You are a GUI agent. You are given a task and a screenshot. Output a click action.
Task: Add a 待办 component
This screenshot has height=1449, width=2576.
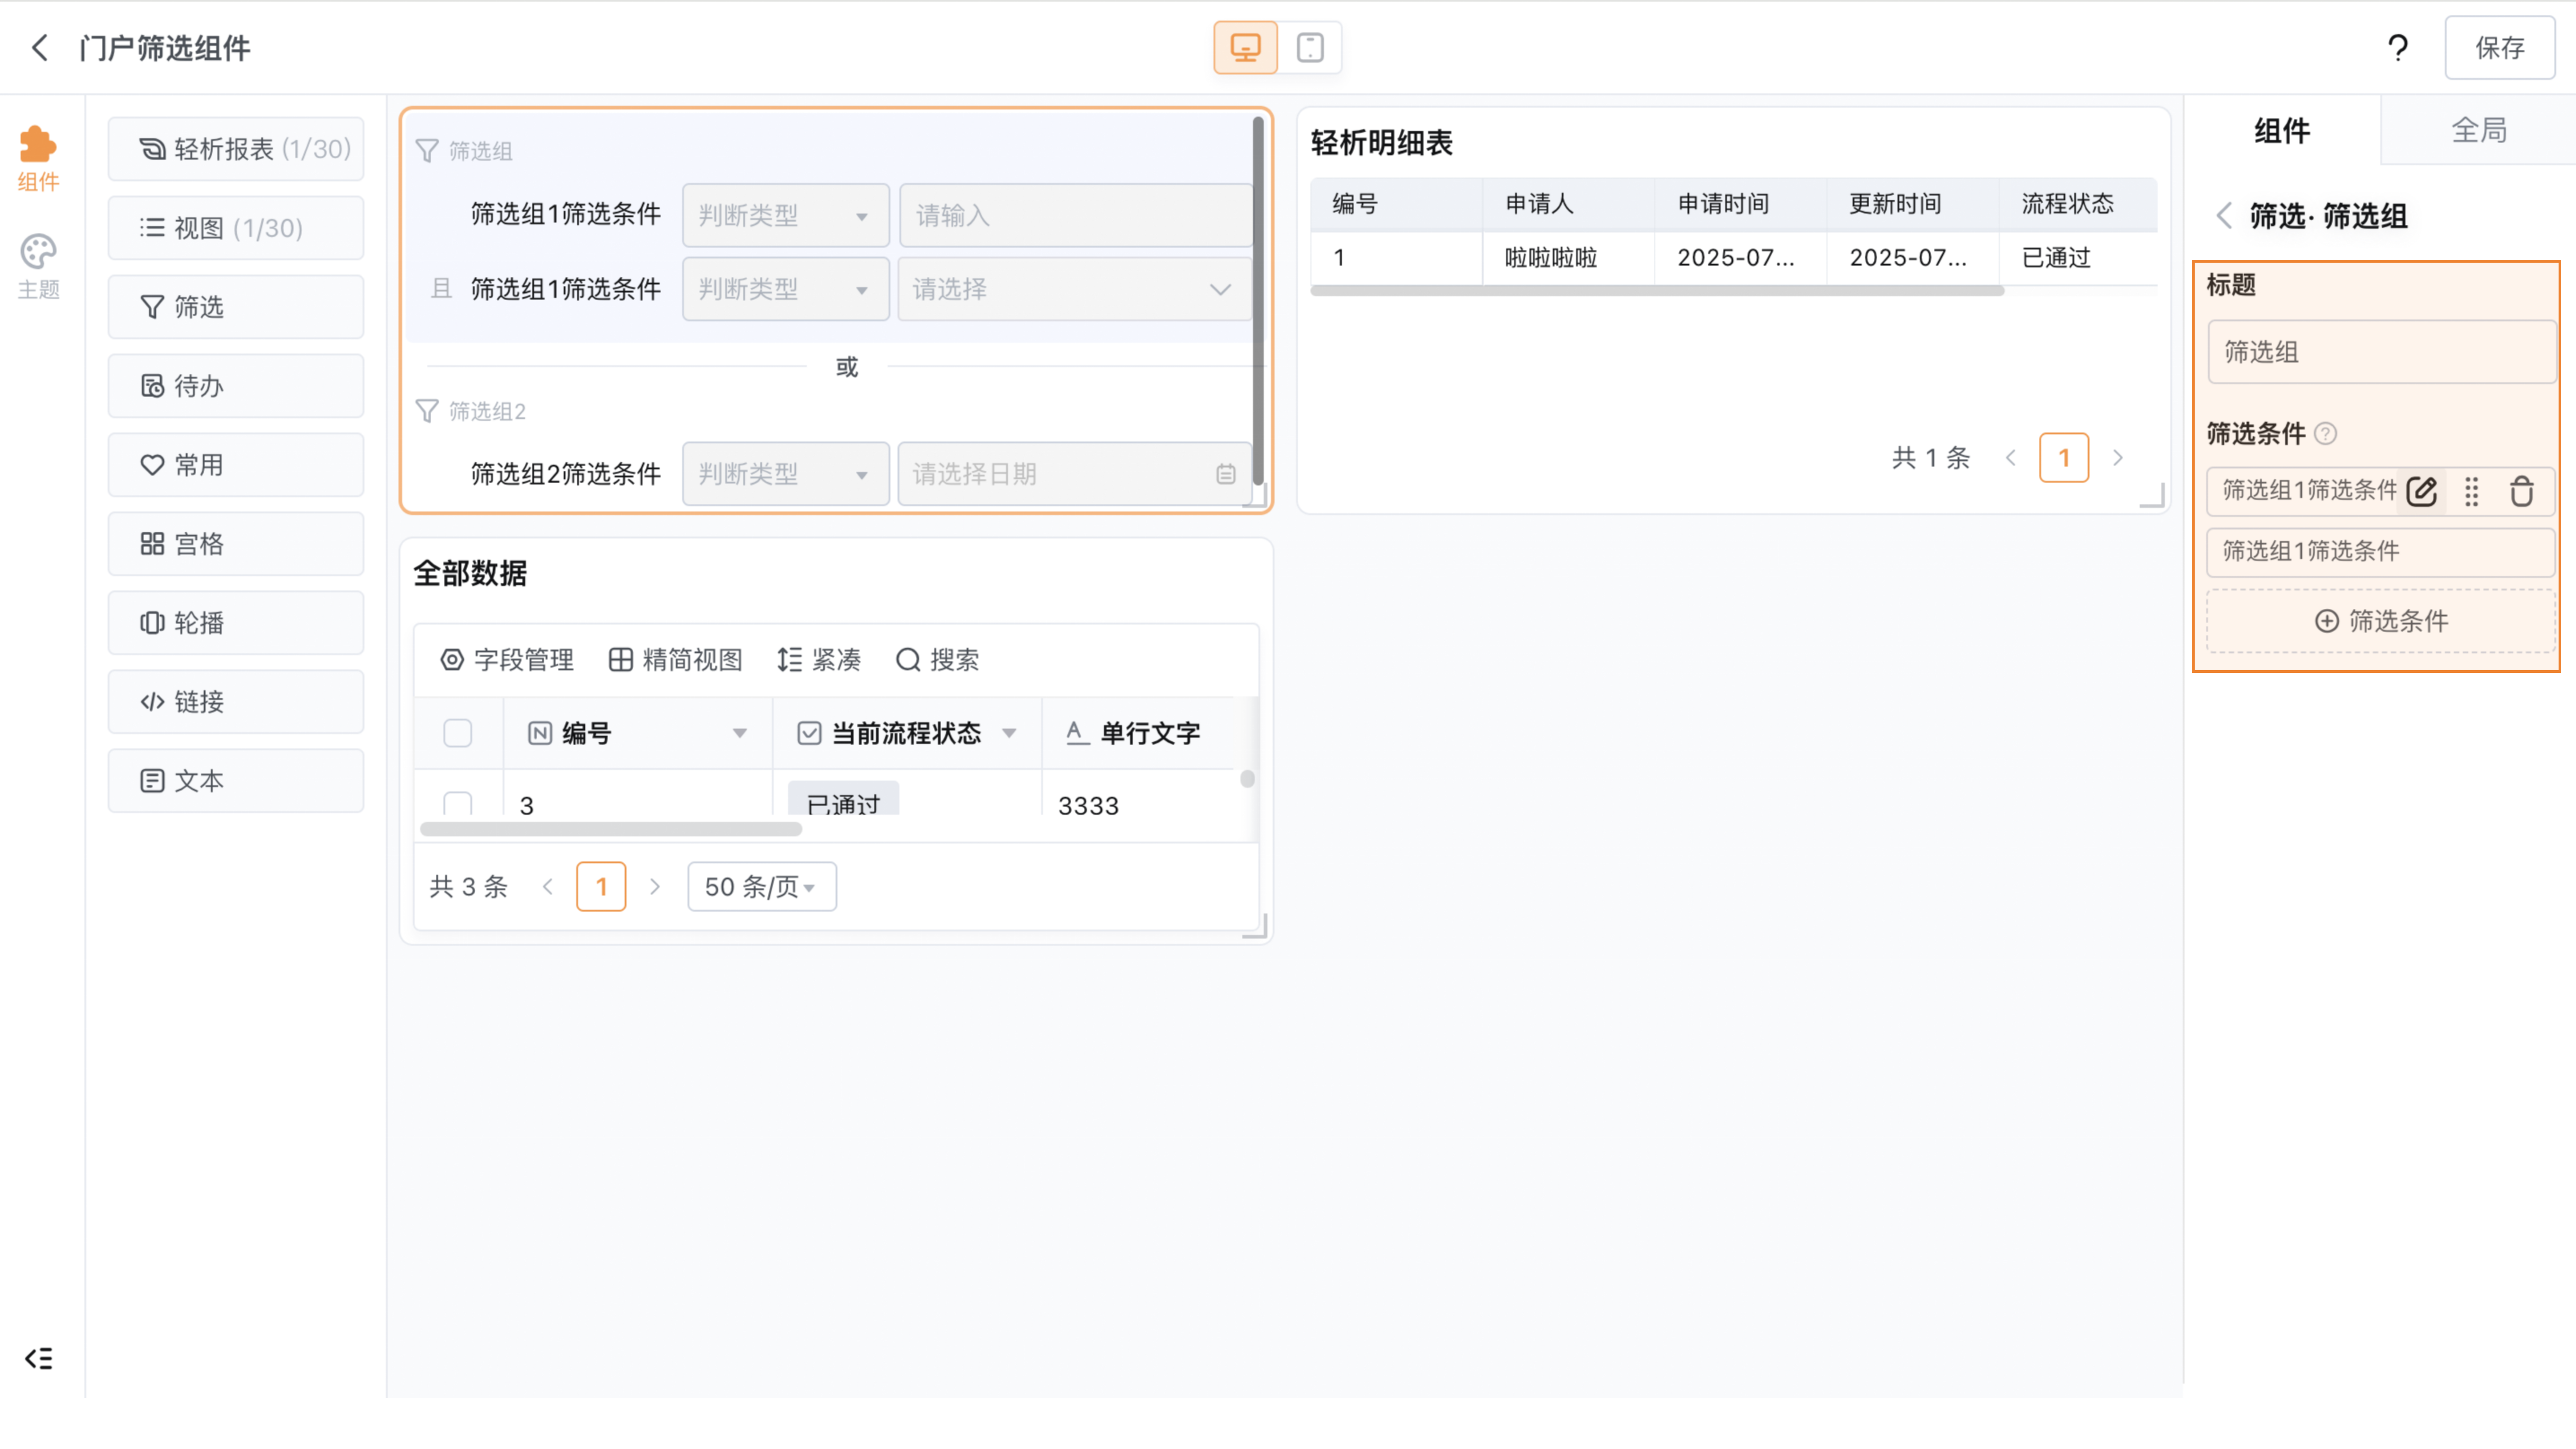pos(236,386)
